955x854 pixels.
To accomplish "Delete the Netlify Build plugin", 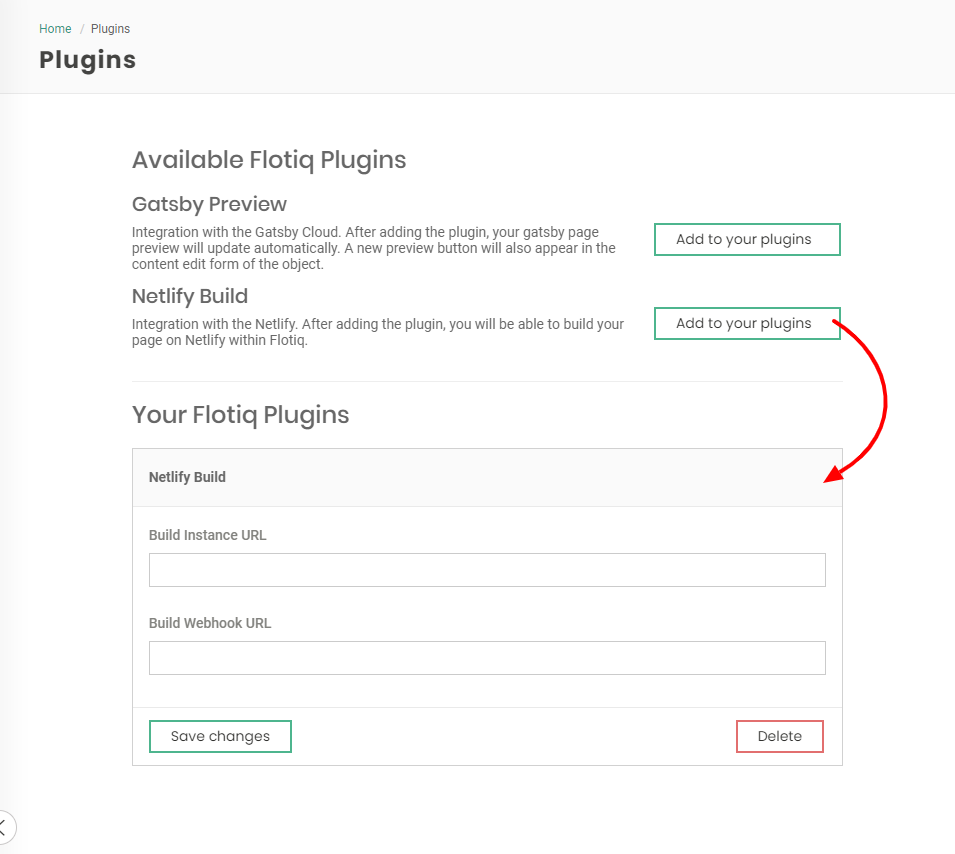I will tap(779, 736).
